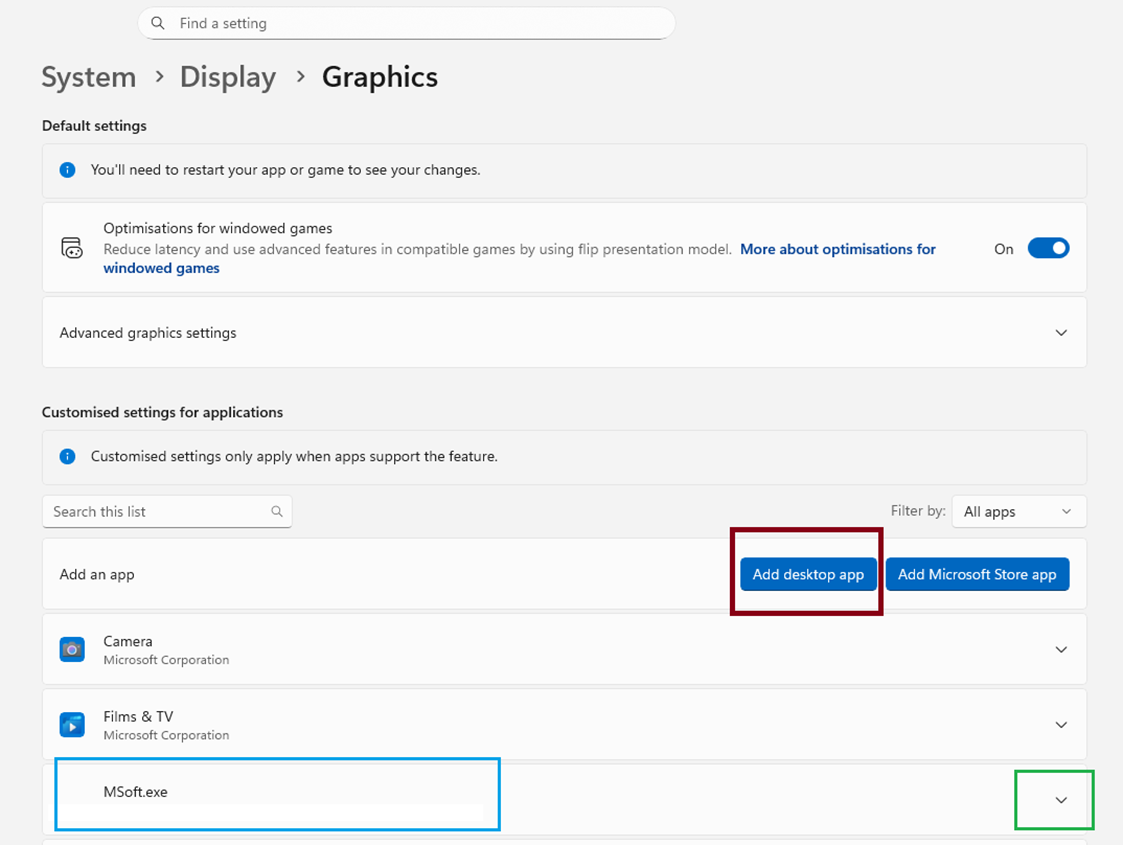
Task: Click the Add Microsoft Store app button
Action: point(977,574)
